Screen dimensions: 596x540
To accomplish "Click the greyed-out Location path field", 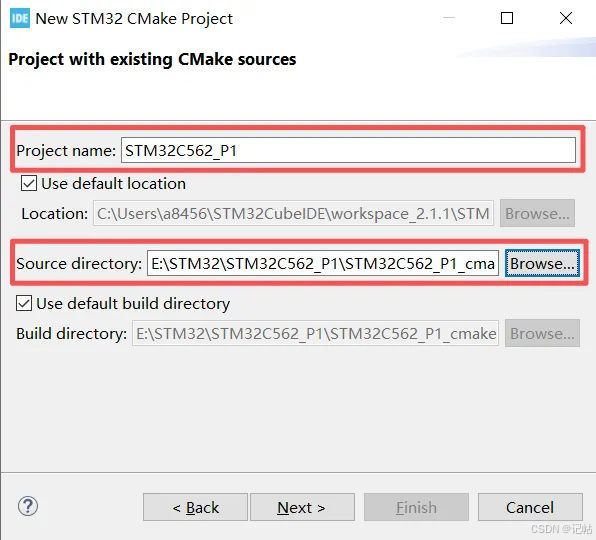I will coord(293,213).
